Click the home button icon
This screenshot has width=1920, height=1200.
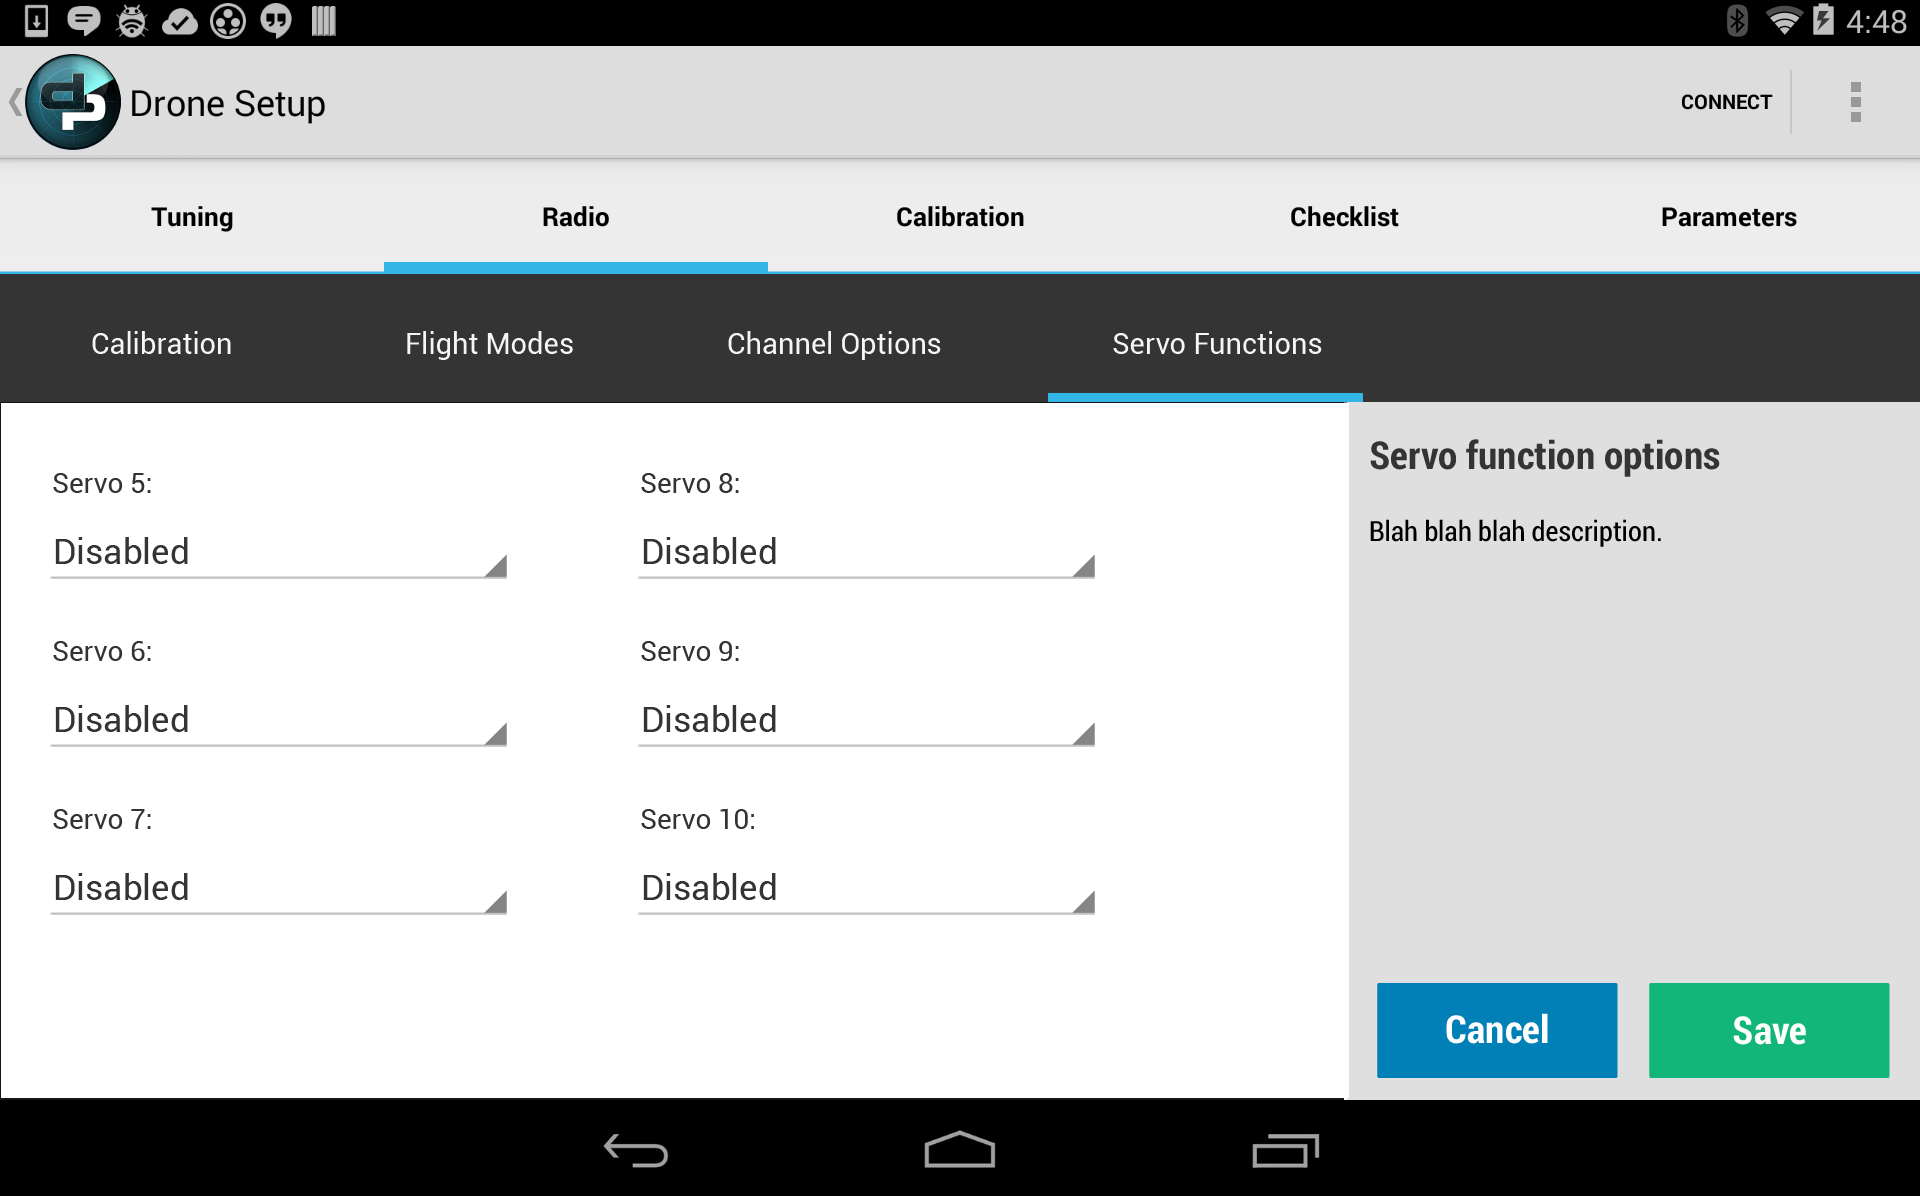(x=959, y=1147)
